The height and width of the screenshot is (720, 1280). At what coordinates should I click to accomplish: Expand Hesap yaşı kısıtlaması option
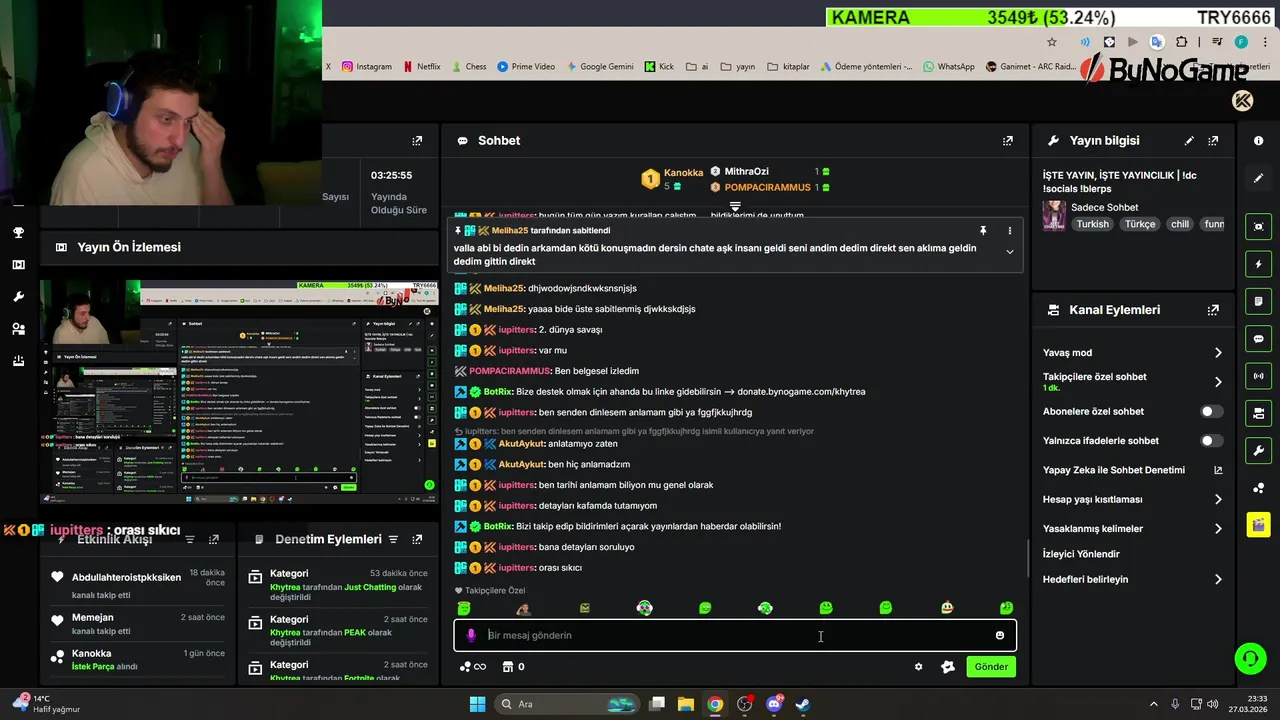(1218, 500)
